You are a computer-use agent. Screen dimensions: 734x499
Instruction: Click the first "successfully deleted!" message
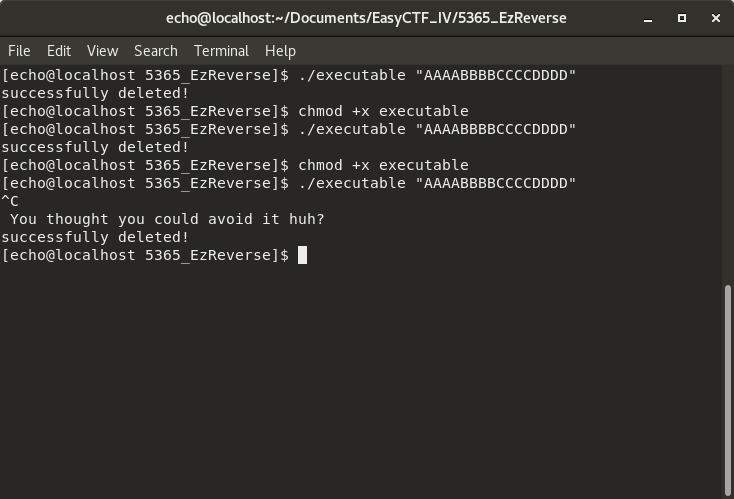click(x=95, y=93)
